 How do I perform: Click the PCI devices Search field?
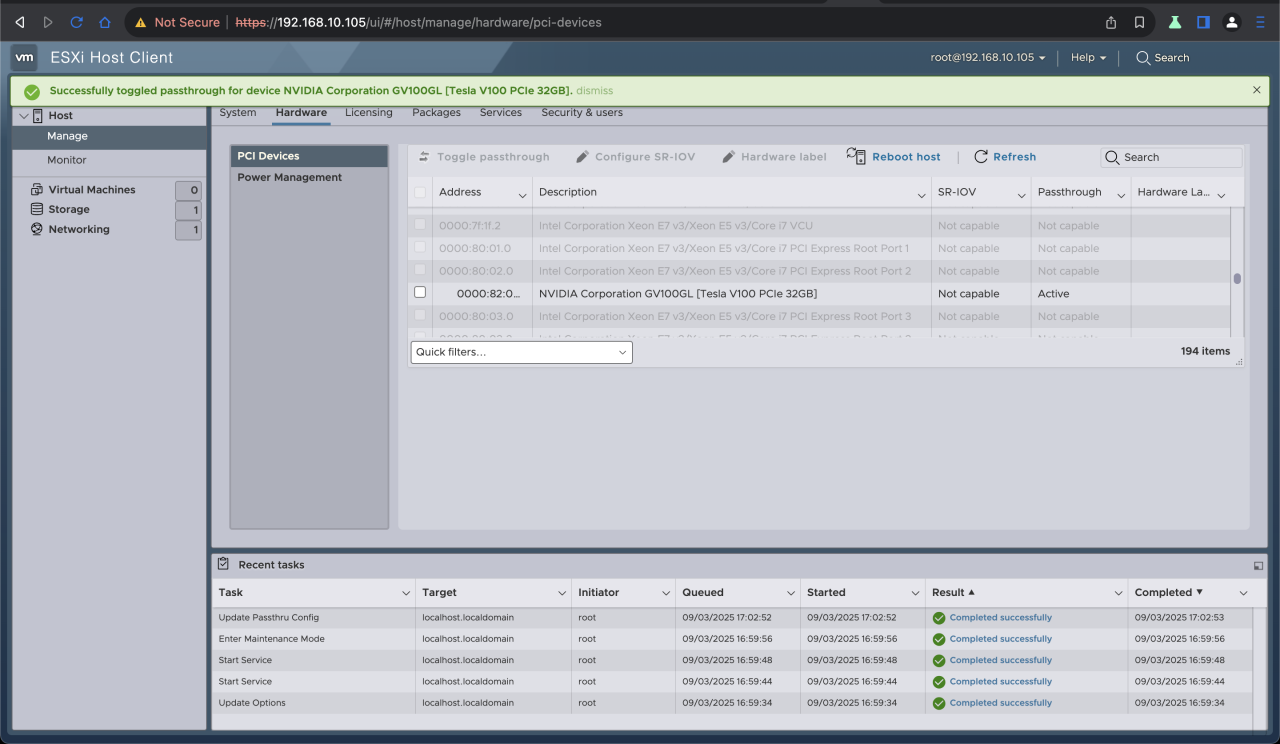pos(1172,157)
